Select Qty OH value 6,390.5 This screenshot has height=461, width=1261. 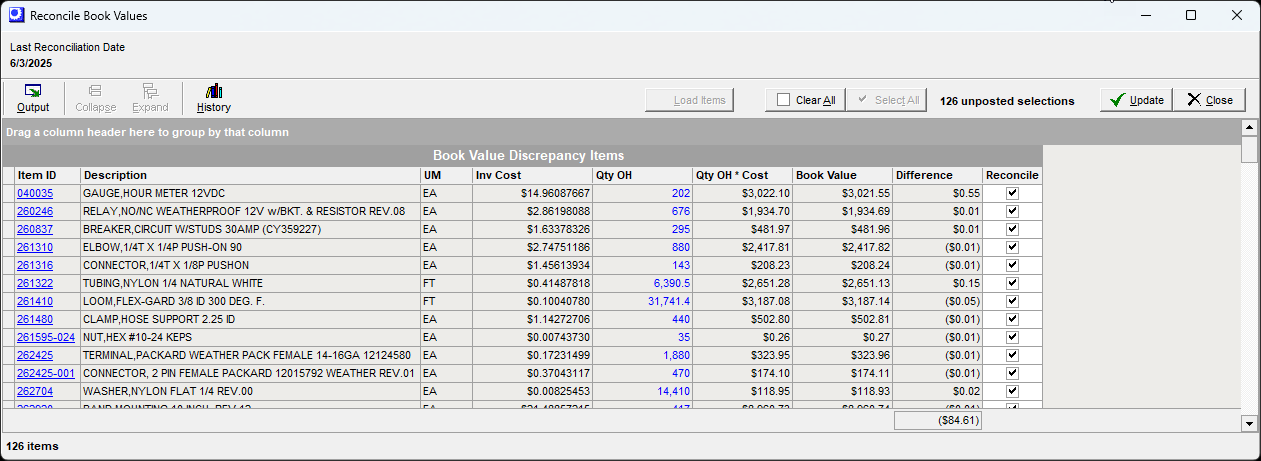coord(672,283)
